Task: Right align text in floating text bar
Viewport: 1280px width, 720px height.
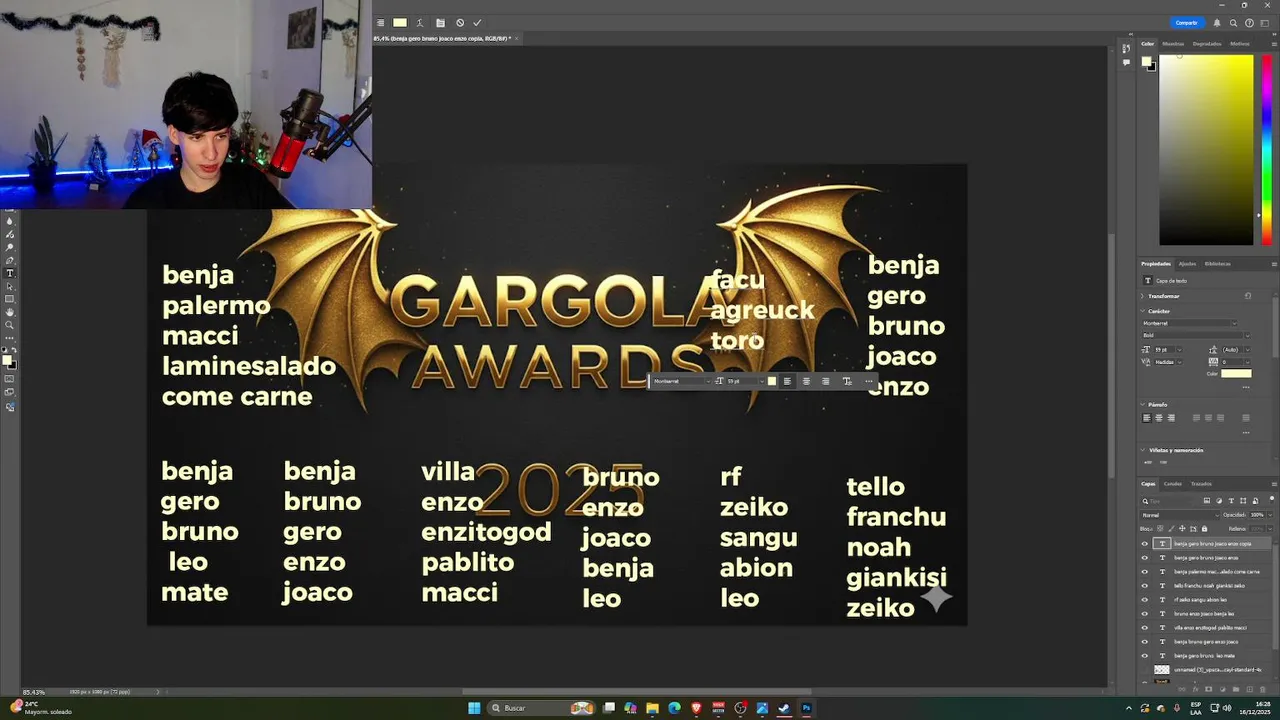Action: pyautogui.click(x=825, y=381)
